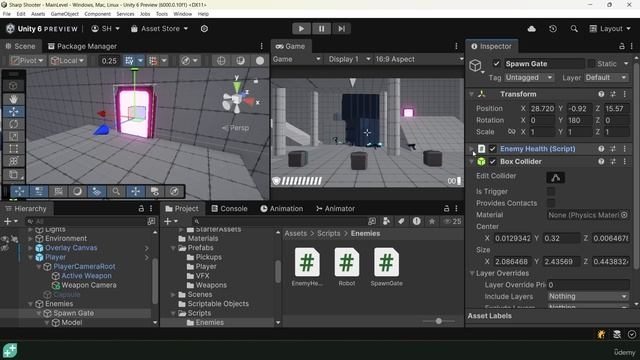
Task: Toggle the Static checkbox
Action: 591,64
